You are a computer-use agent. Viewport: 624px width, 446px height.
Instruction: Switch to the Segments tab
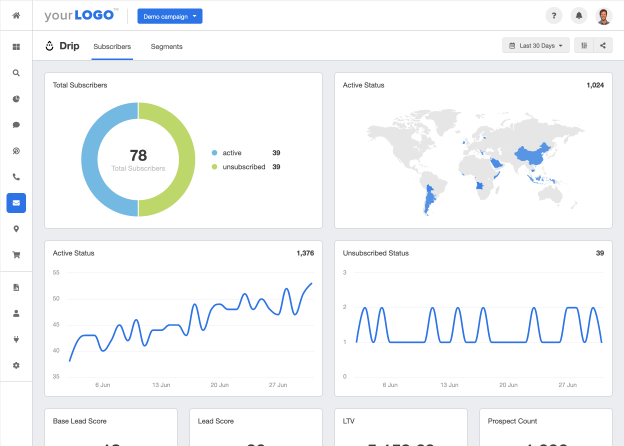[166, 46]
